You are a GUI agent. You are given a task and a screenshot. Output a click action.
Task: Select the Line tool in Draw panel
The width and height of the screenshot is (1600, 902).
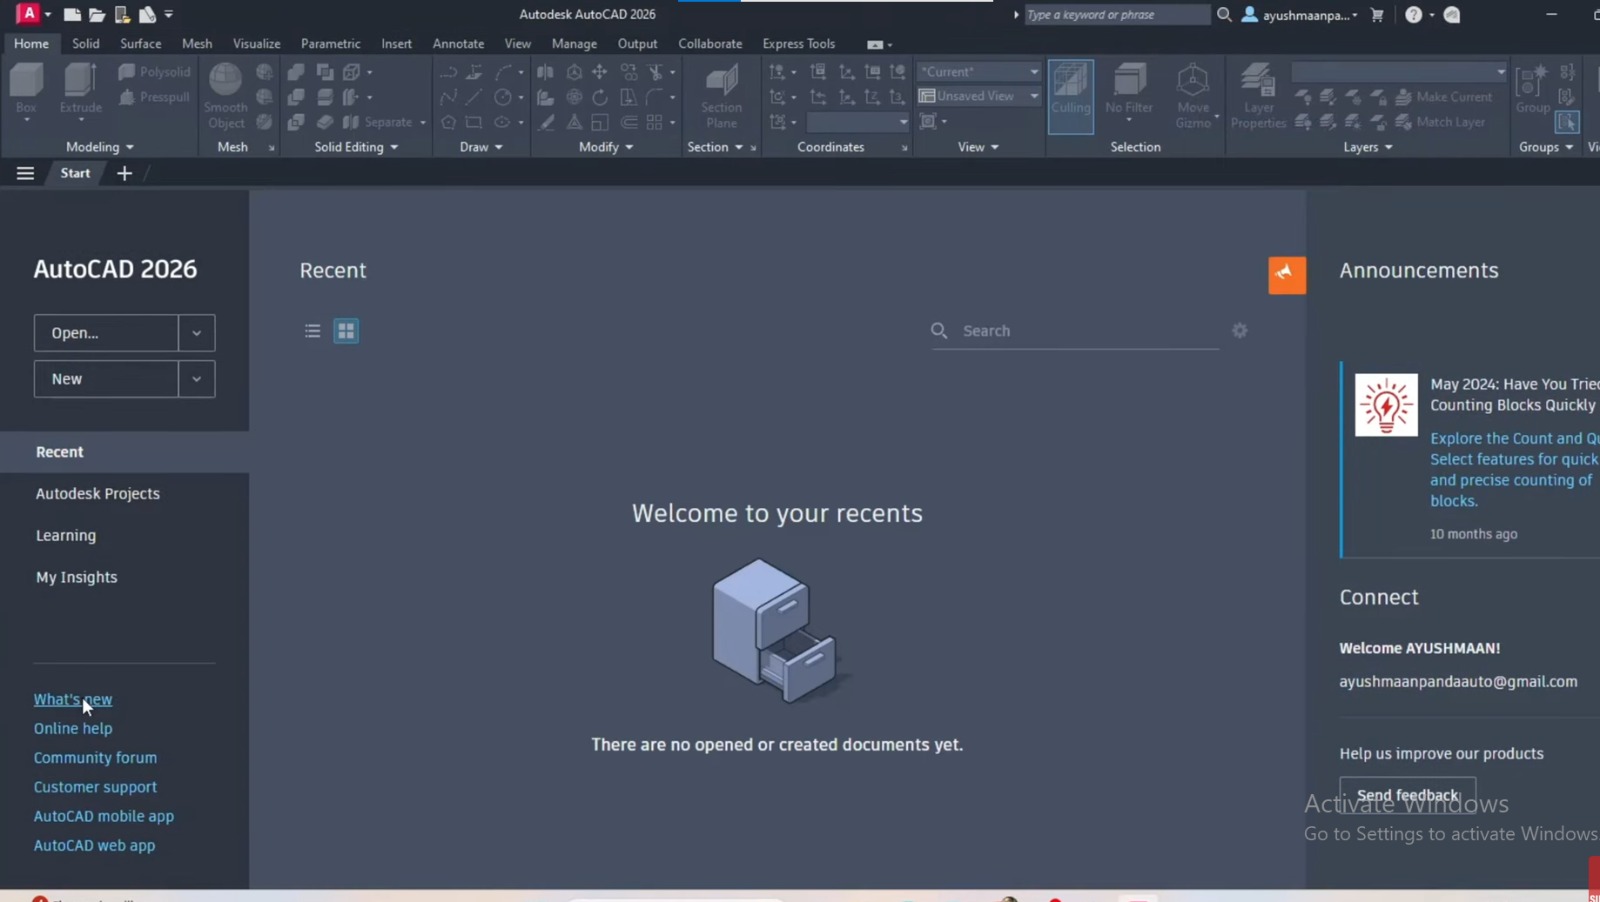click(x=474, y=97)
